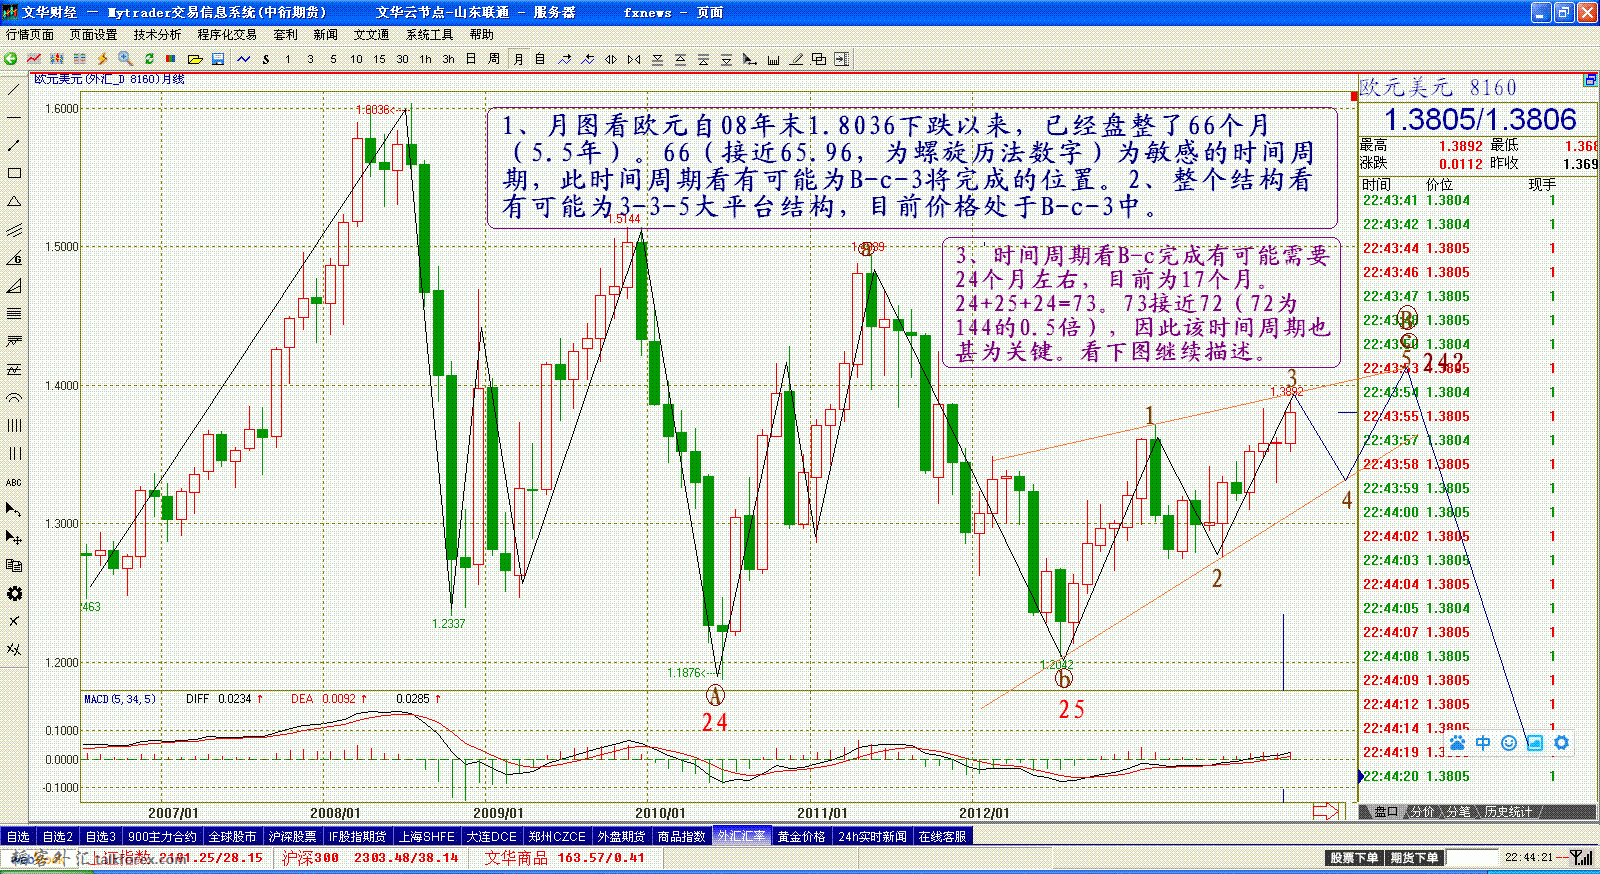The image size is (1600, 874).
Task: Click the paw icon in floating toolbar
Action: tap(1457, 743)
